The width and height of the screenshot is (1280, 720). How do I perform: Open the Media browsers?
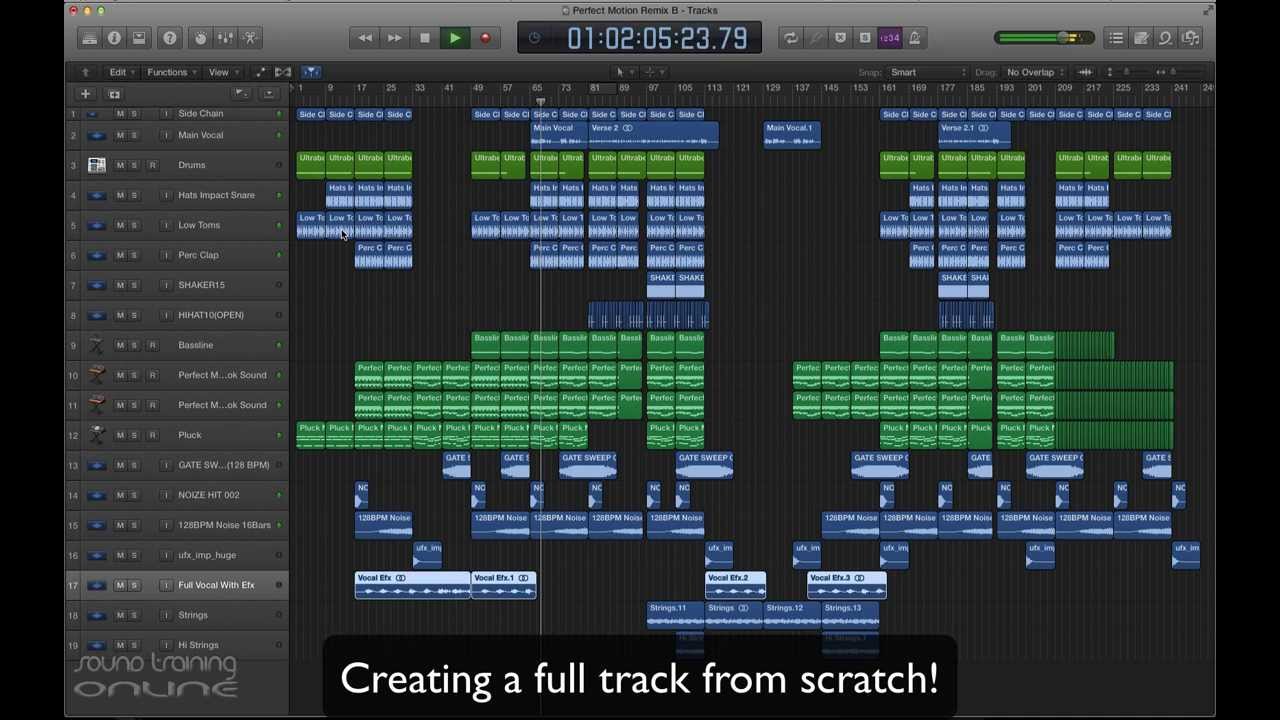point(1191,38)
